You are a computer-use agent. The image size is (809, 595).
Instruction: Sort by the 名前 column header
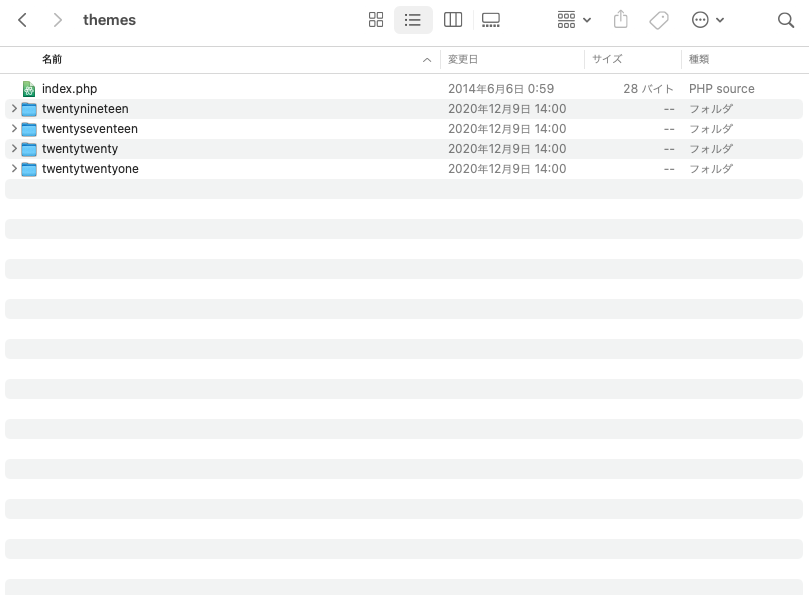pos(52,60)
